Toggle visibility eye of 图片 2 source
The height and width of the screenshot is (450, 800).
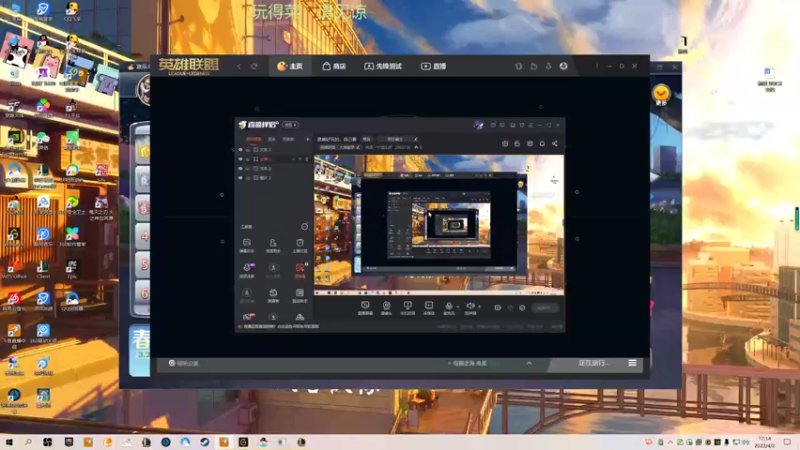click(x=240, y=178)
